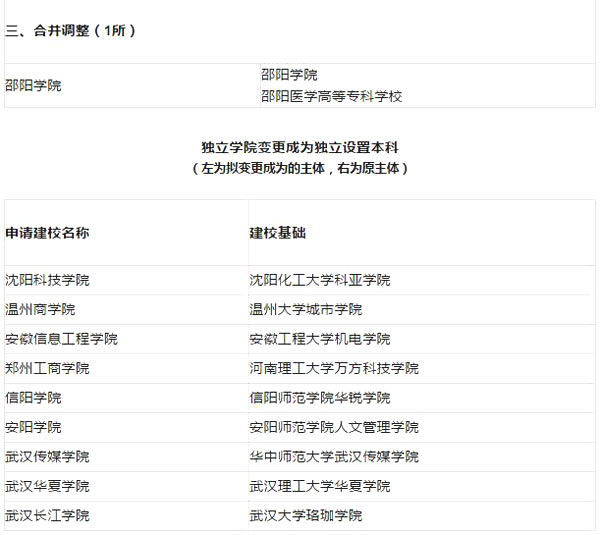Select the cell 武汉大学珞珈学院
600x535 pixels.
(x=422, y=516)
